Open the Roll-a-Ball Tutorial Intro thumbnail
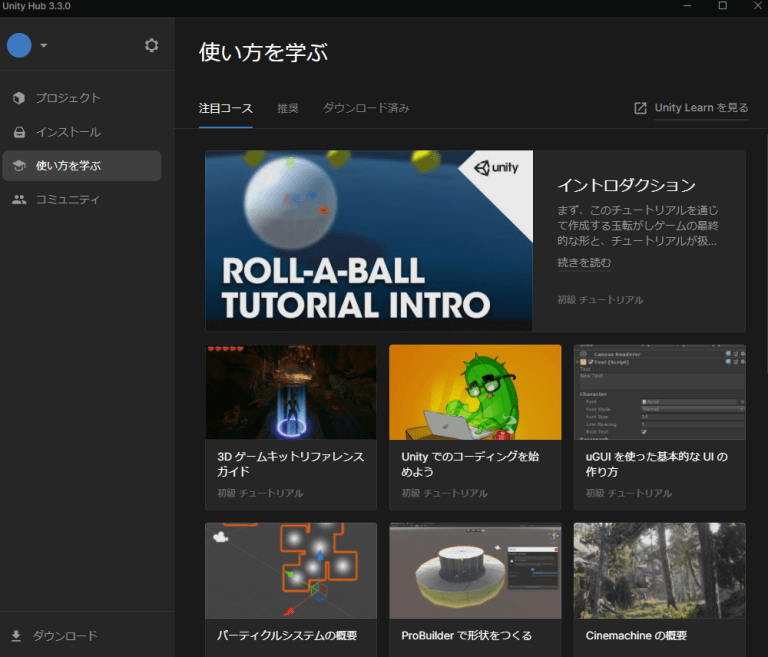The width and height of the screenshot is (768, 657). coord(368,240)
